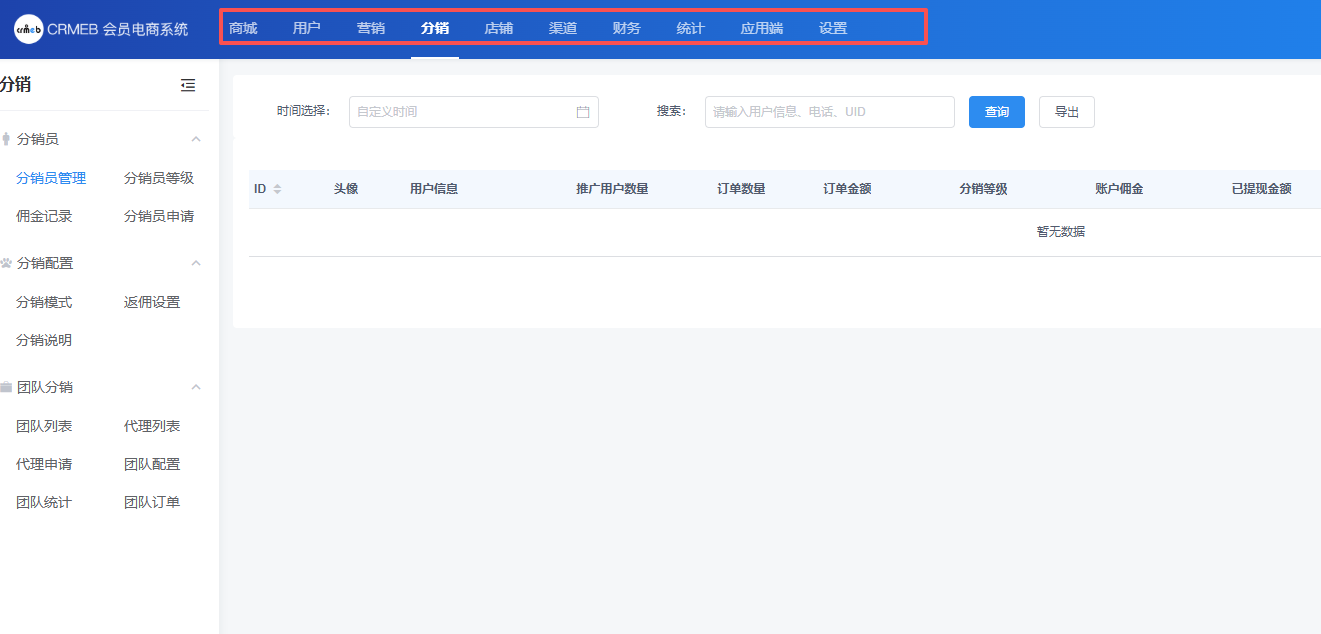Open the 商城 top navigation tab
The image size is (1321, 634).
point(243,28)
